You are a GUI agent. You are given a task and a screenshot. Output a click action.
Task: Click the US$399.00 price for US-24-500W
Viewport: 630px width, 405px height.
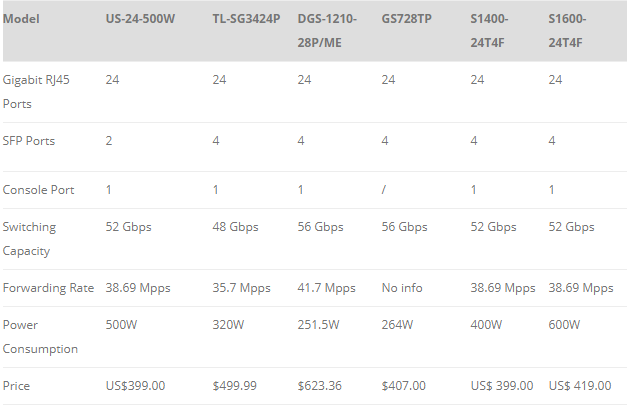(x=135, y=385)
